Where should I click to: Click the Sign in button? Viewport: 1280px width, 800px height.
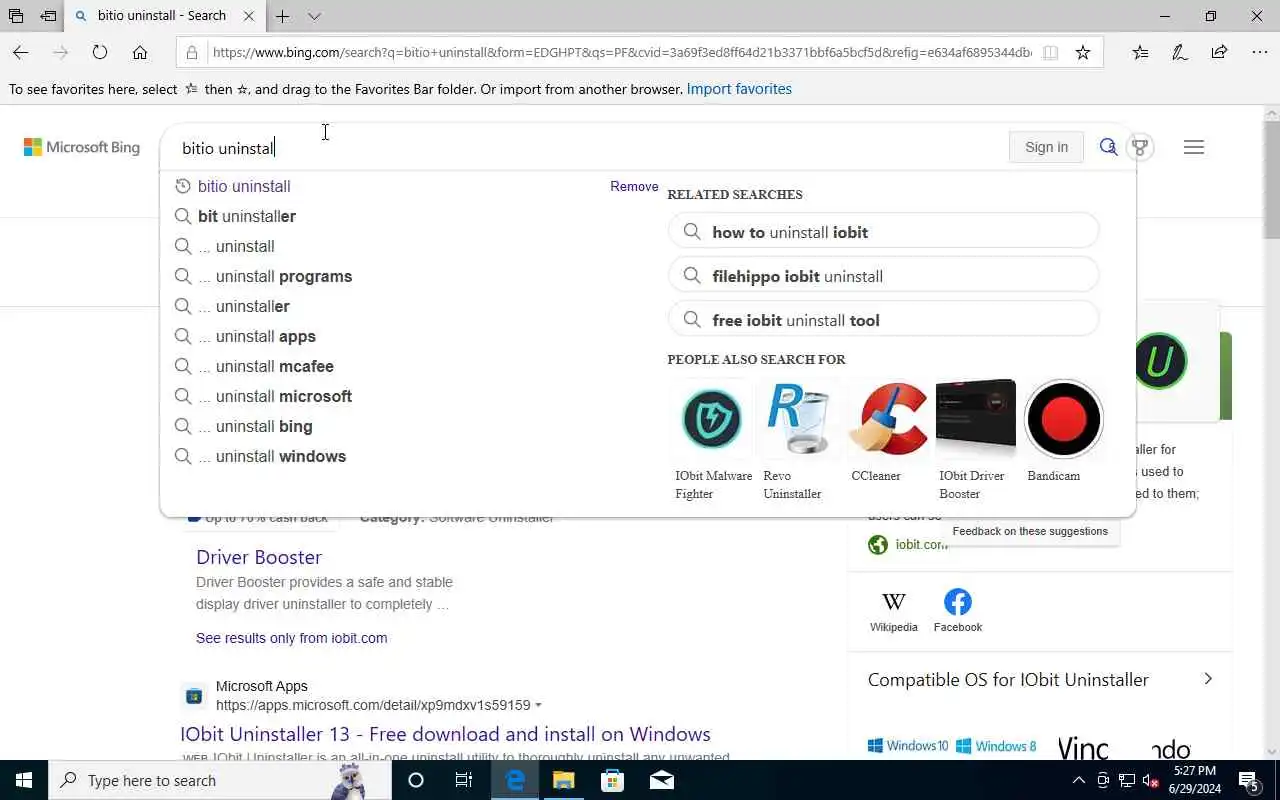tap(1046, 147)
